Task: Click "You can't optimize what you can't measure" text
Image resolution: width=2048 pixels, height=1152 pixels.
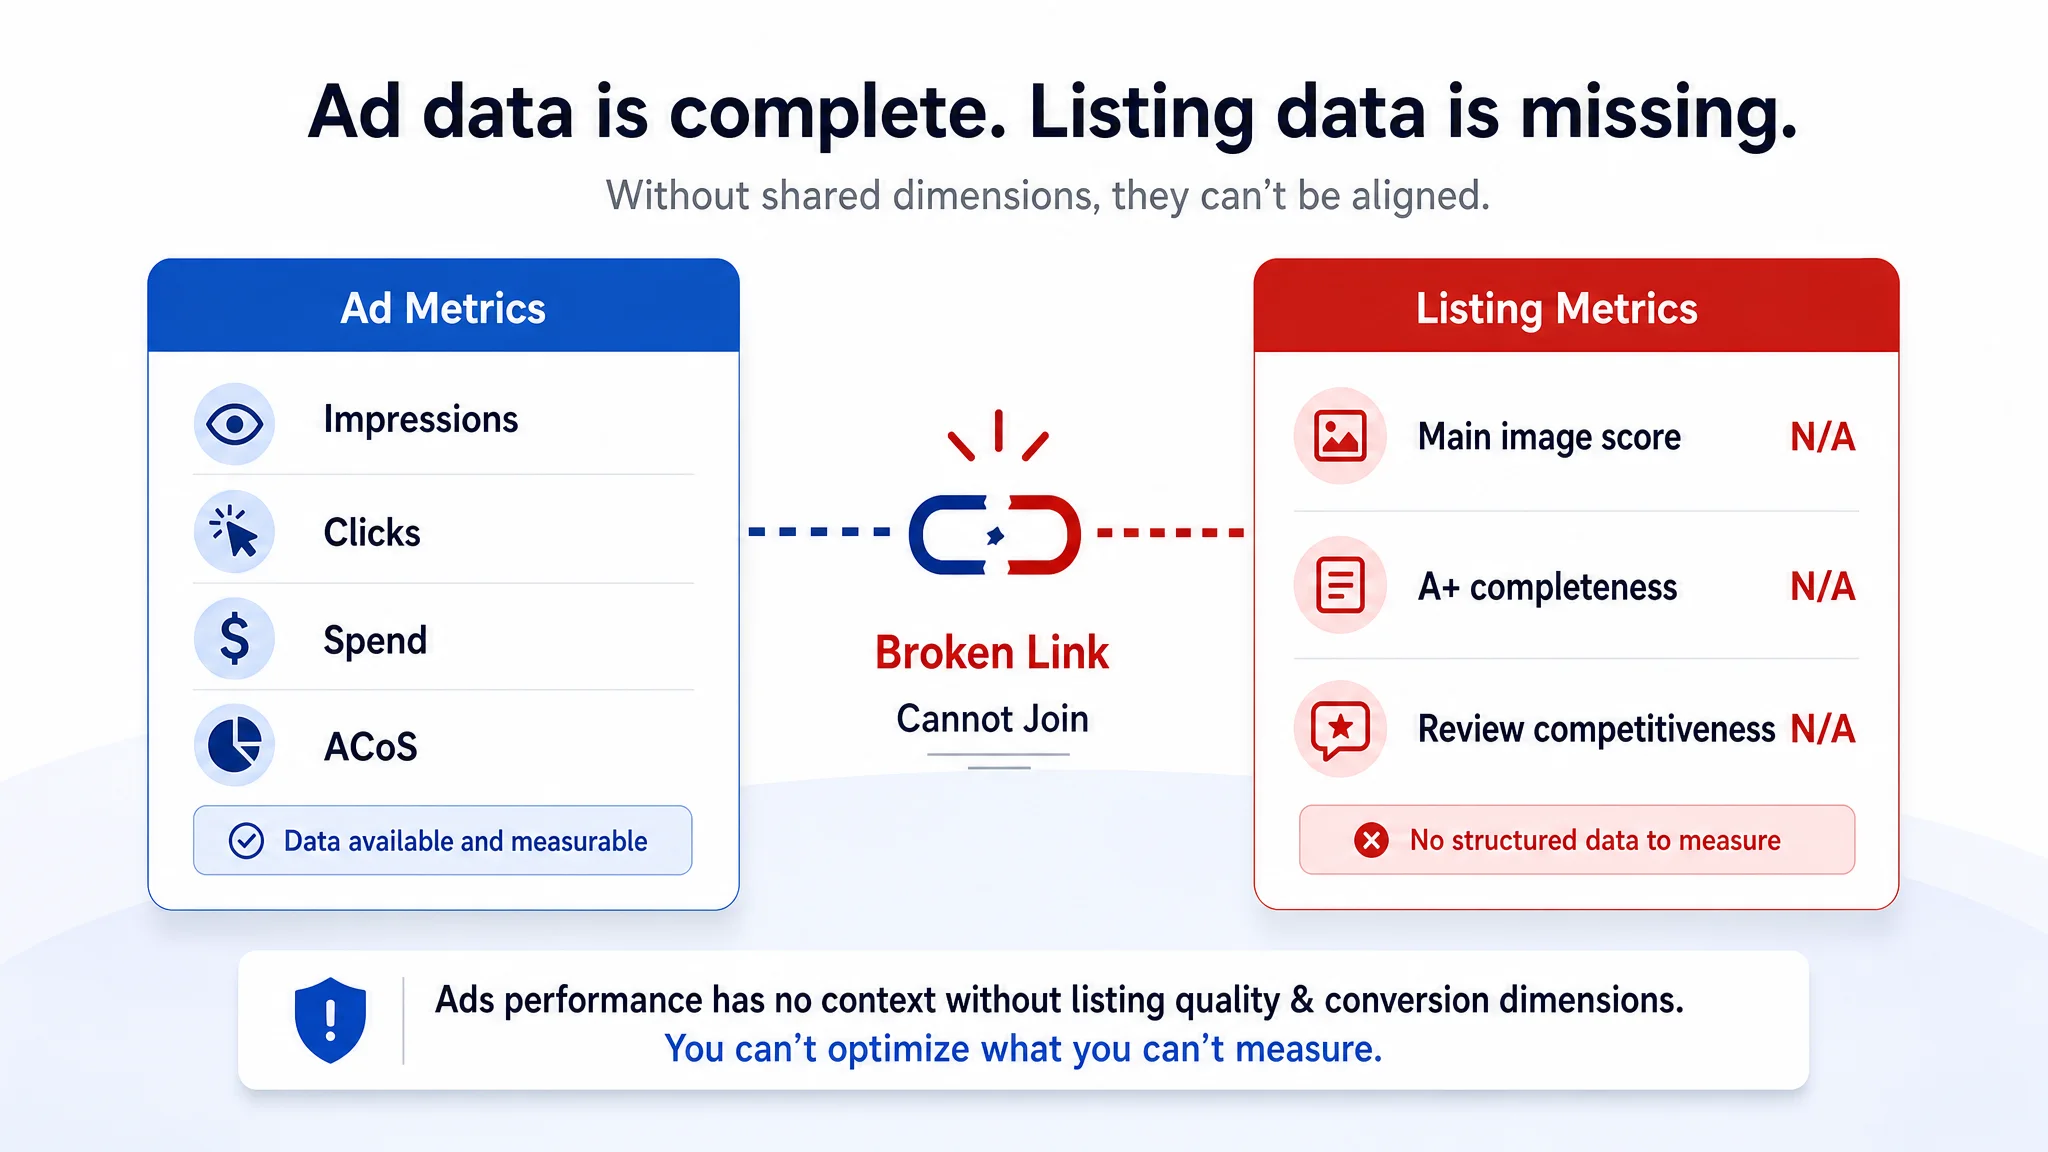Action: pyautogui.click(x=1023, y=1049)
